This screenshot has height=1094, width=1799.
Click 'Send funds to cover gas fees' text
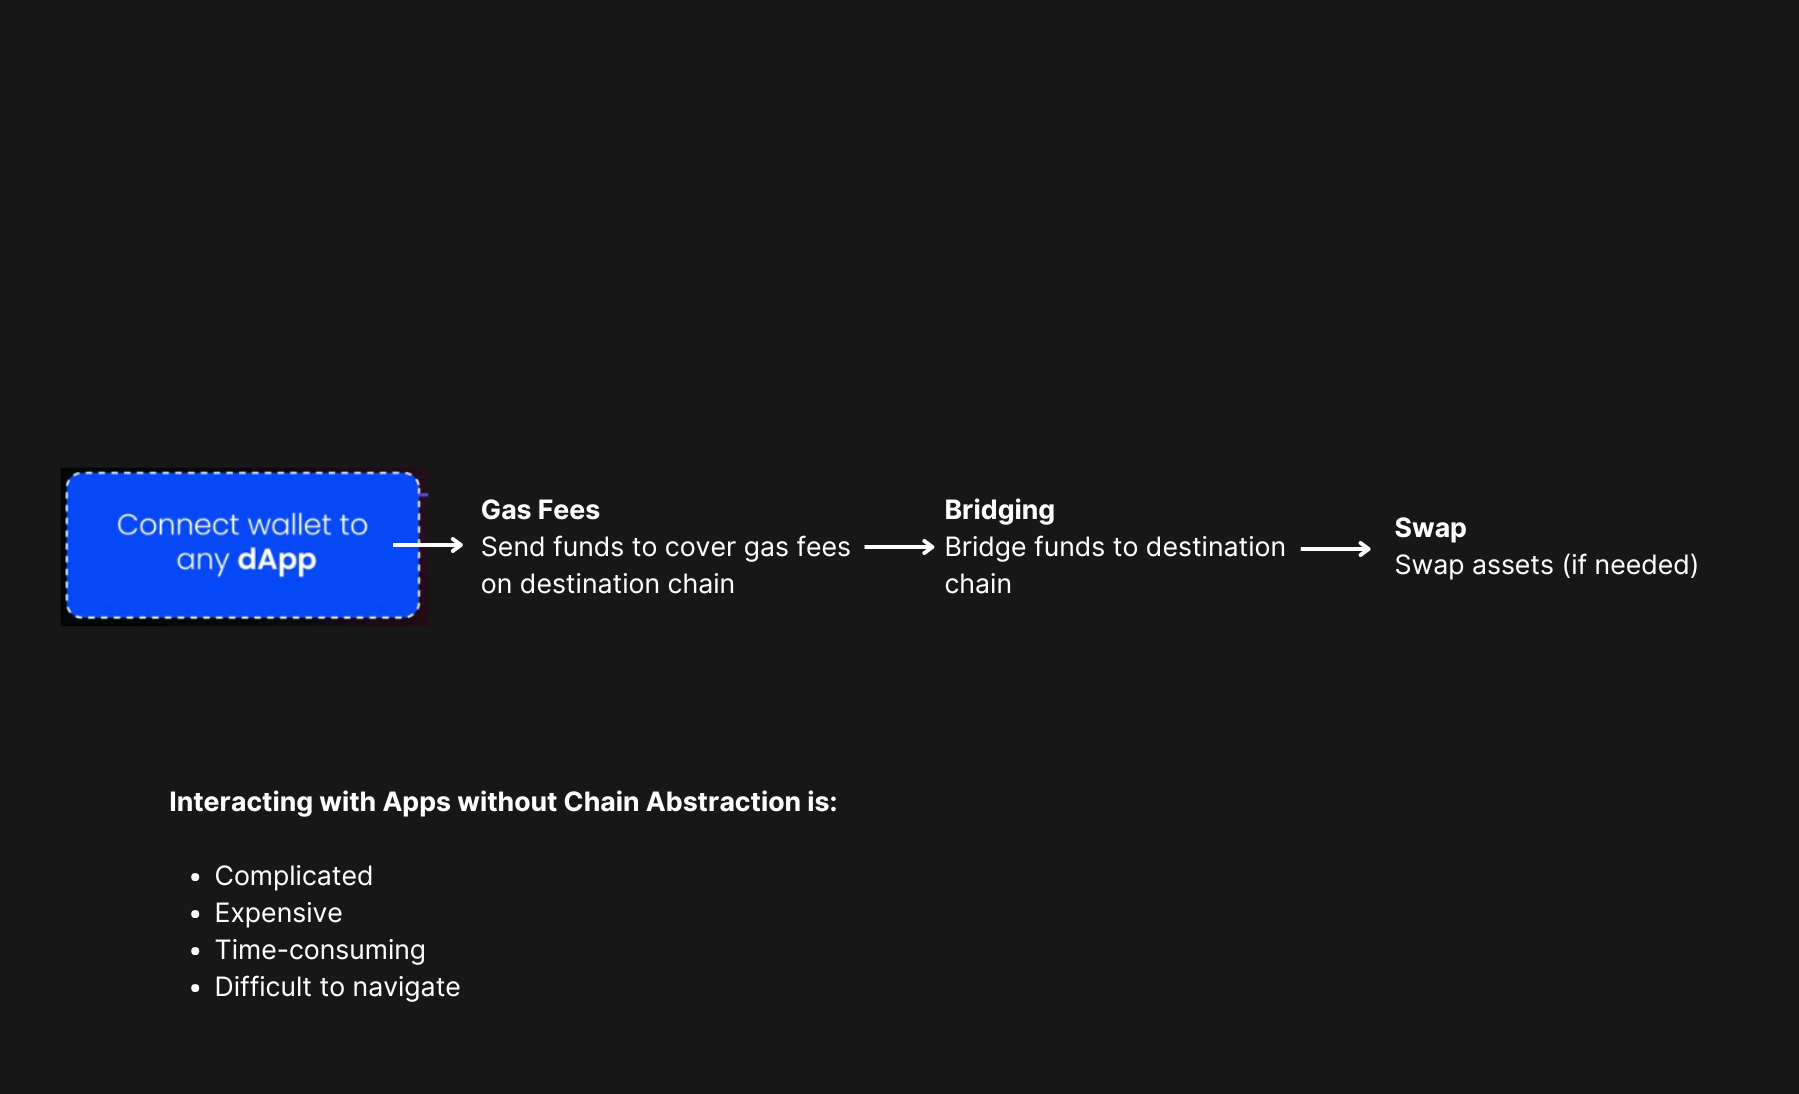(x=665, y=547)
